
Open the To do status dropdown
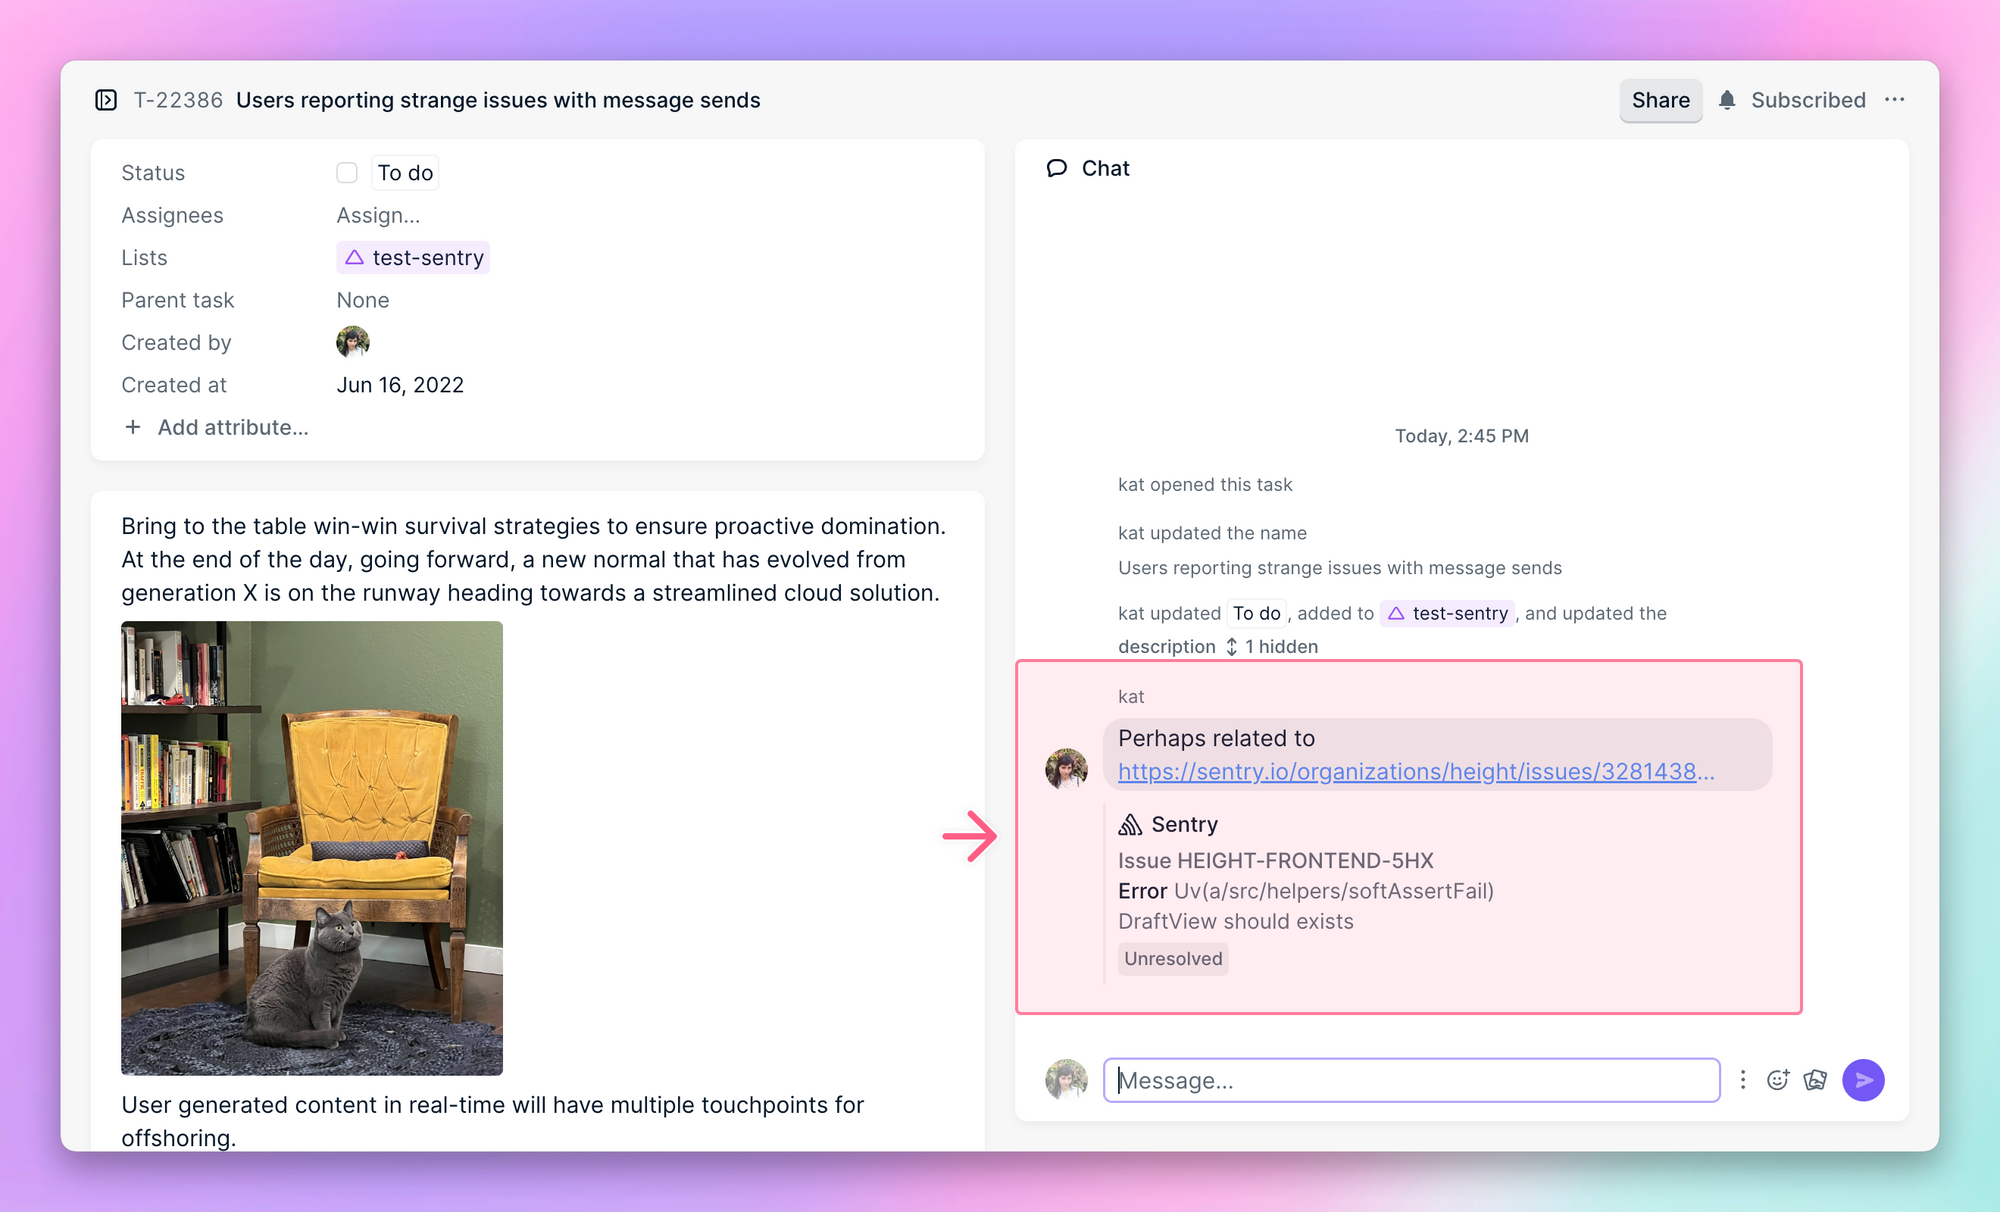[x=405, y=173]
